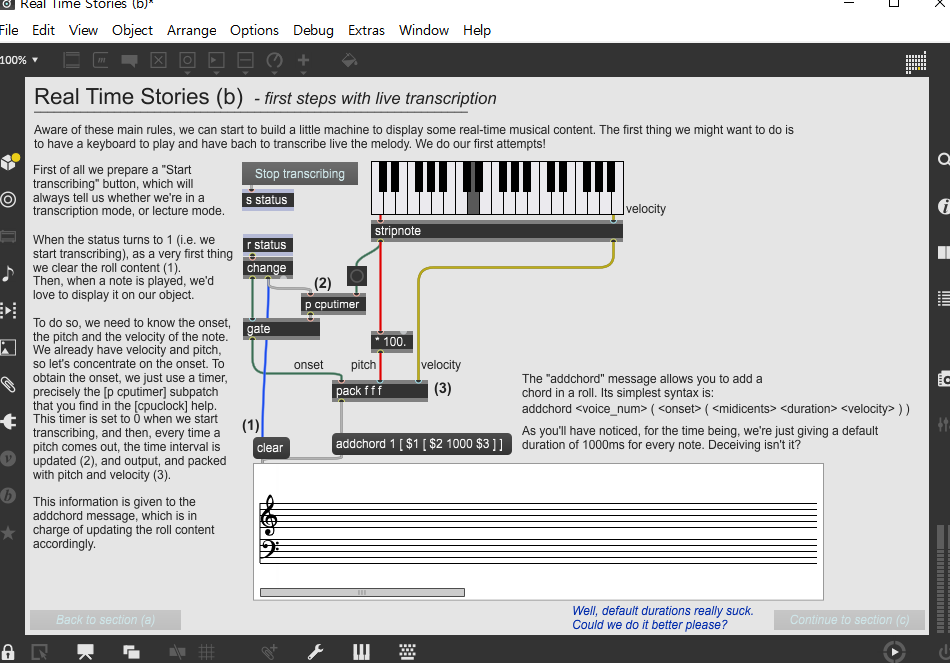Open the Format paint bucket palette
The width and height of the screenshot is (950, 663).
tap(349, 60)
